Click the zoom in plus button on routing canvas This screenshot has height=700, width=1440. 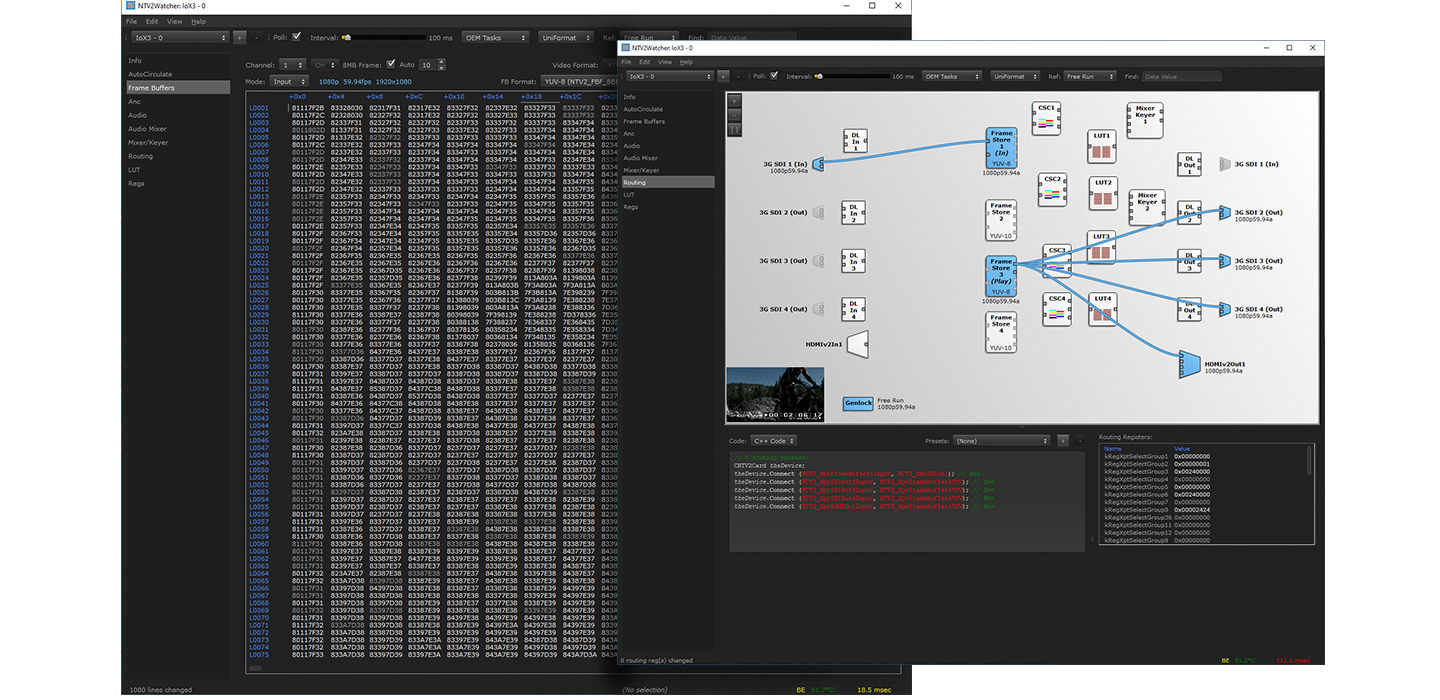coord(735,100)
